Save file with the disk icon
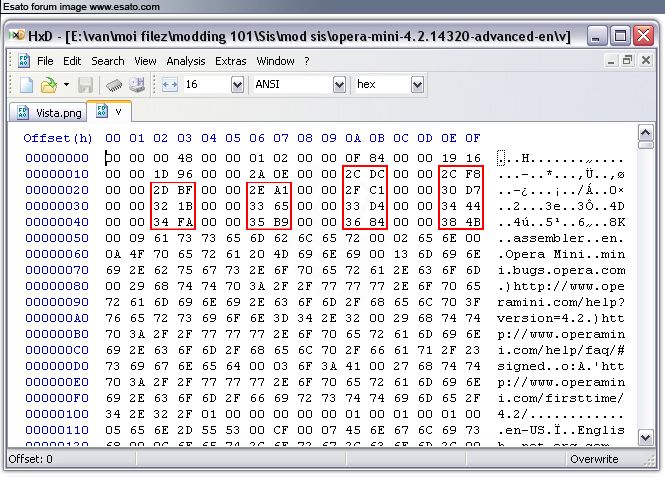665x477 pixels. (85, 85)
